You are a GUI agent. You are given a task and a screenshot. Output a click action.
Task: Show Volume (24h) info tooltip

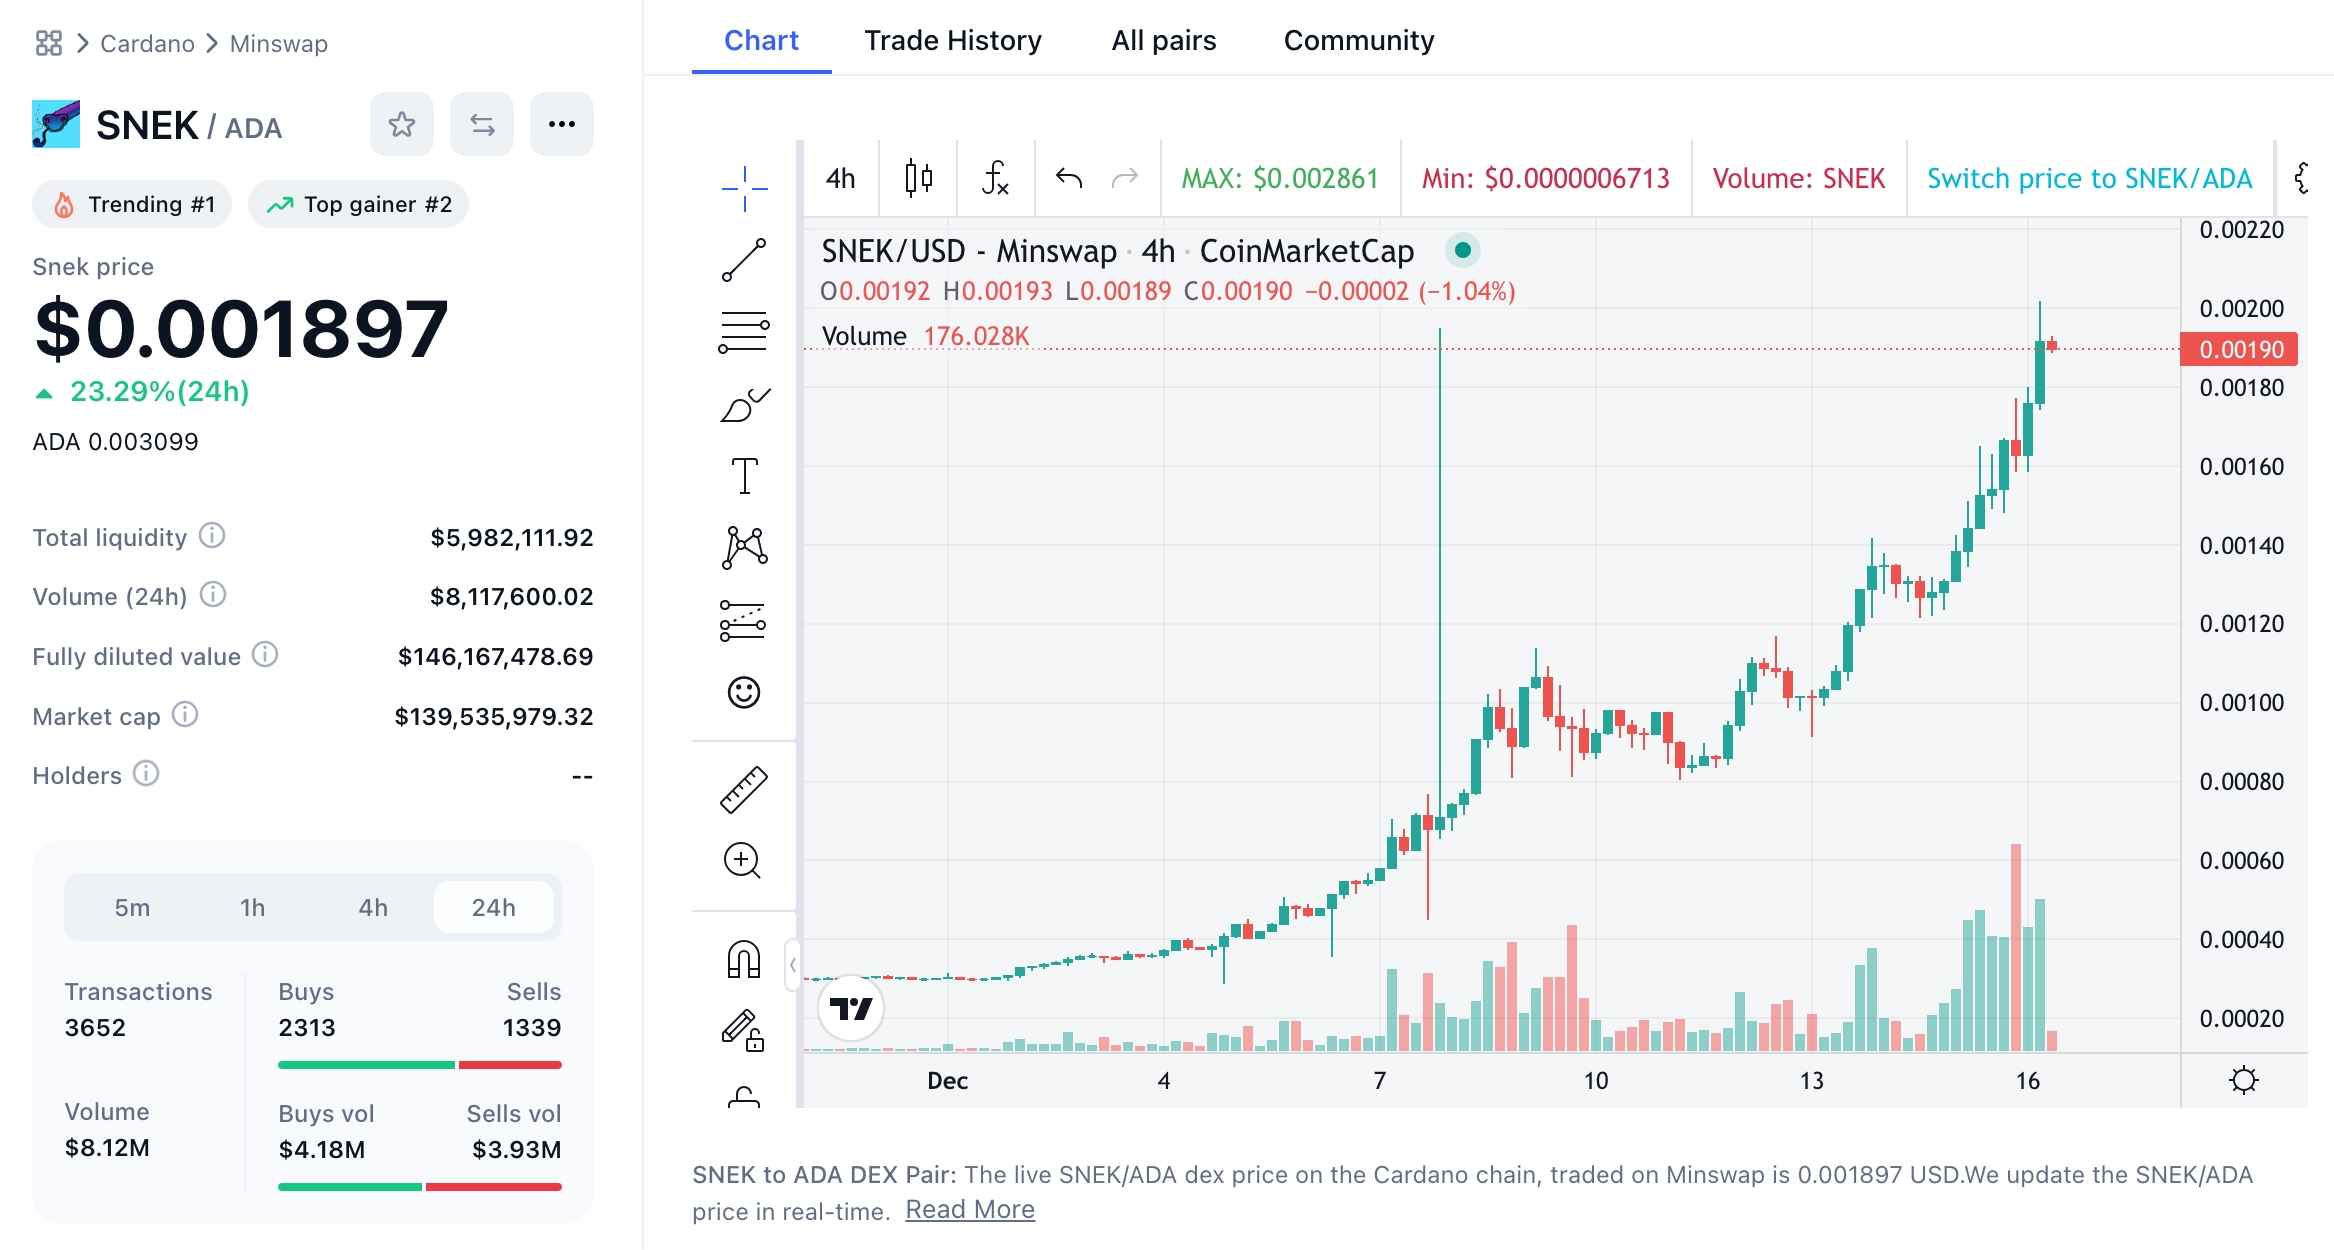click(213, 595)
